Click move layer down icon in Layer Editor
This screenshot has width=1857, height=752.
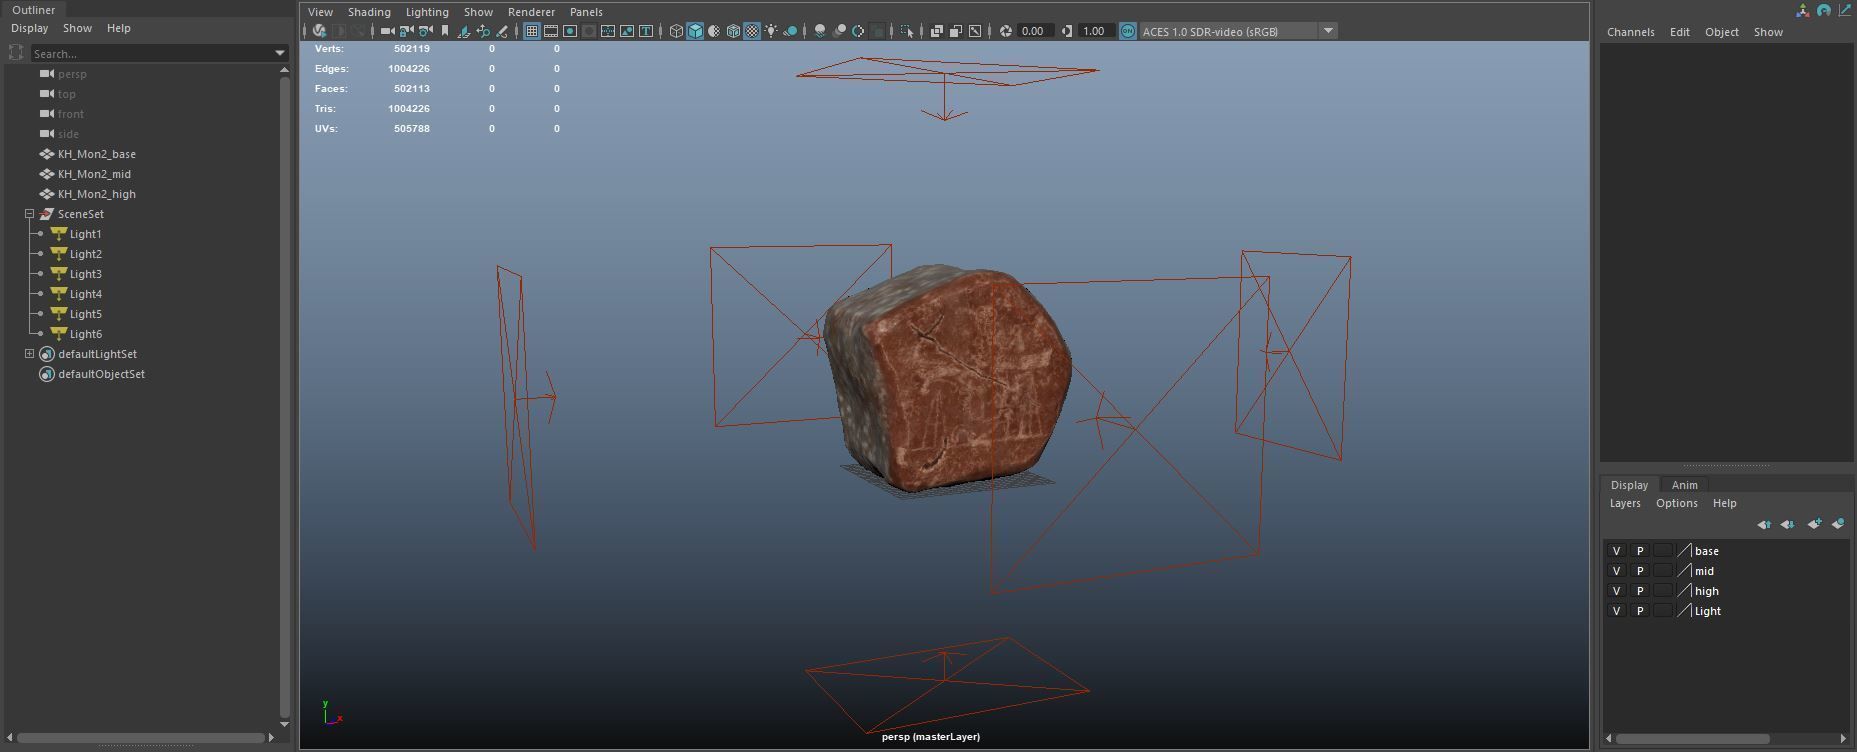(1788, 524)
